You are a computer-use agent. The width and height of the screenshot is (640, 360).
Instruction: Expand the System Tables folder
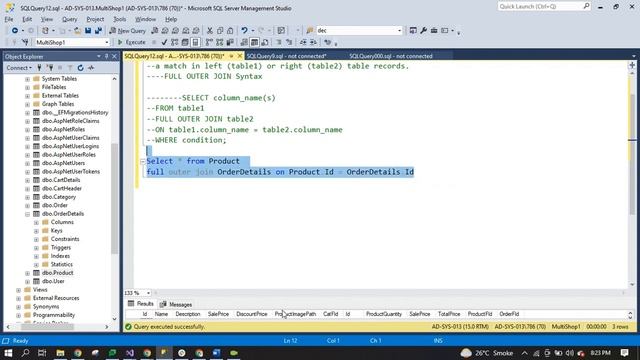click(27, 79)
